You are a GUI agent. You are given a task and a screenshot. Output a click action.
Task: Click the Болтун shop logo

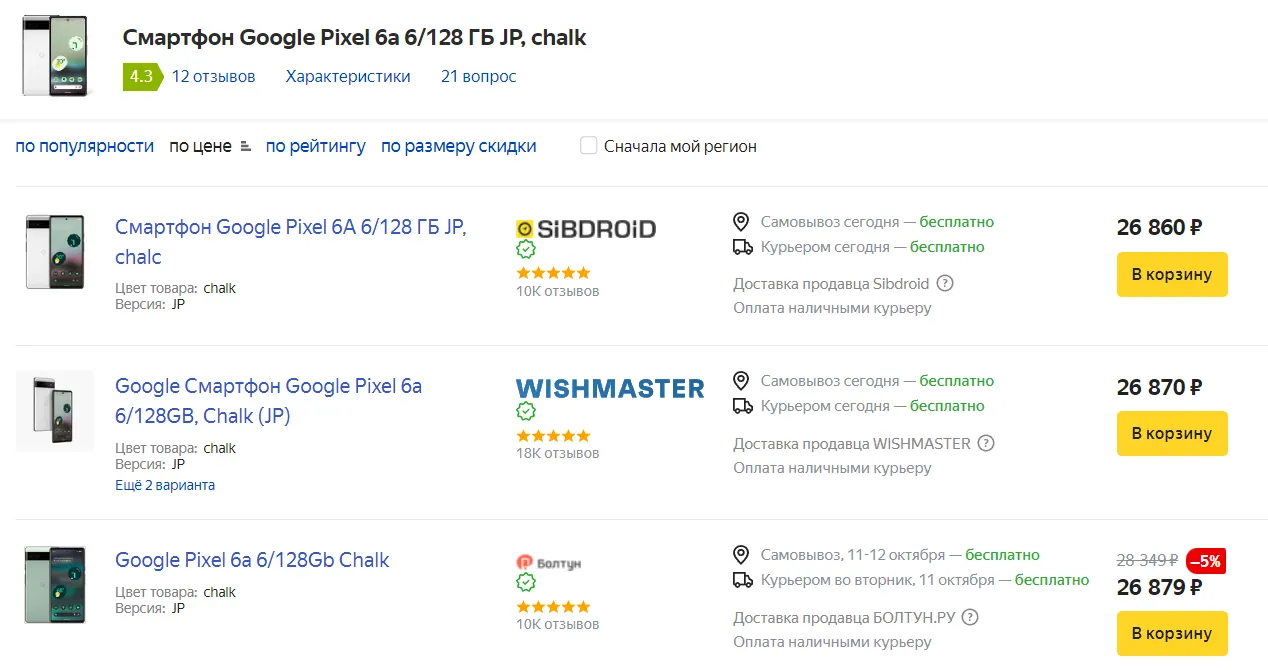click(548, 563)
